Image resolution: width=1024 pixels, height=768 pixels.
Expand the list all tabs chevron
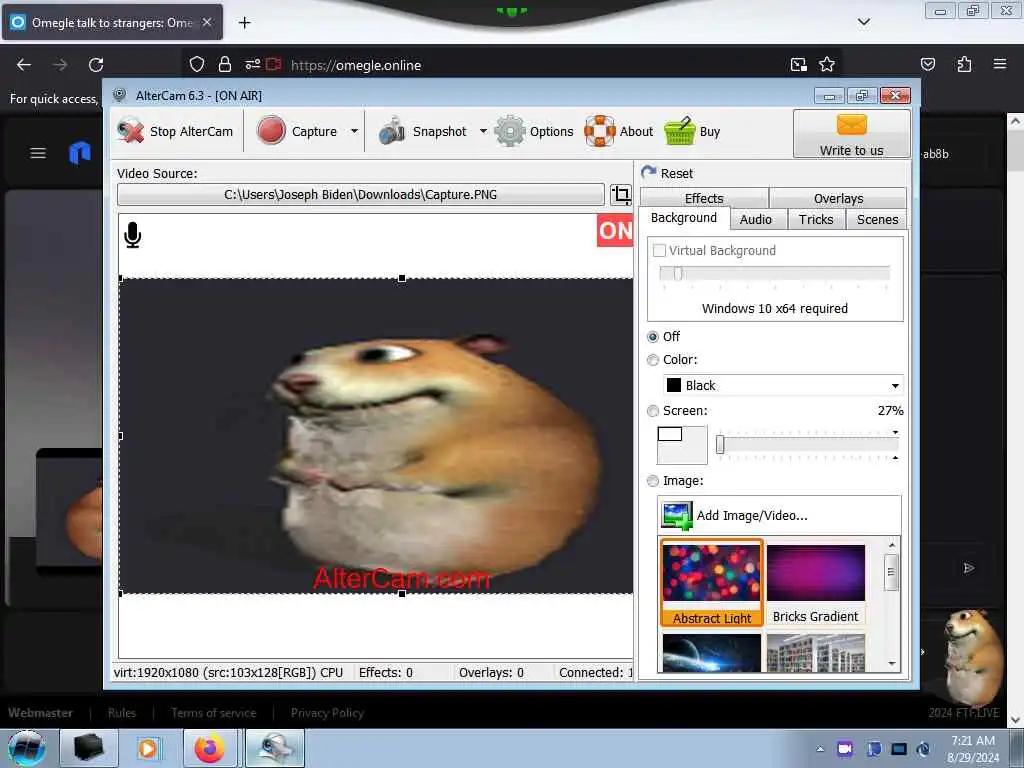[863, 22]
